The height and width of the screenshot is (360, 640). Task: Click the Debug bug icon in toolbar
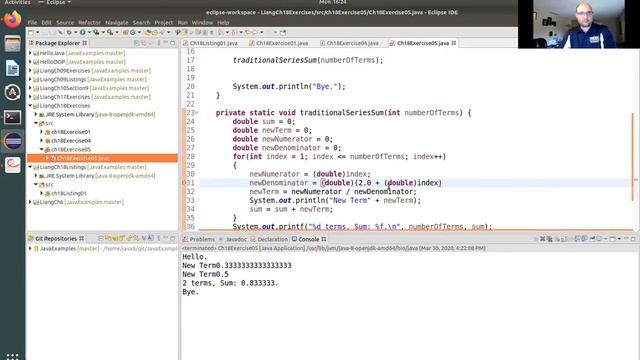[x=69, y=32]
